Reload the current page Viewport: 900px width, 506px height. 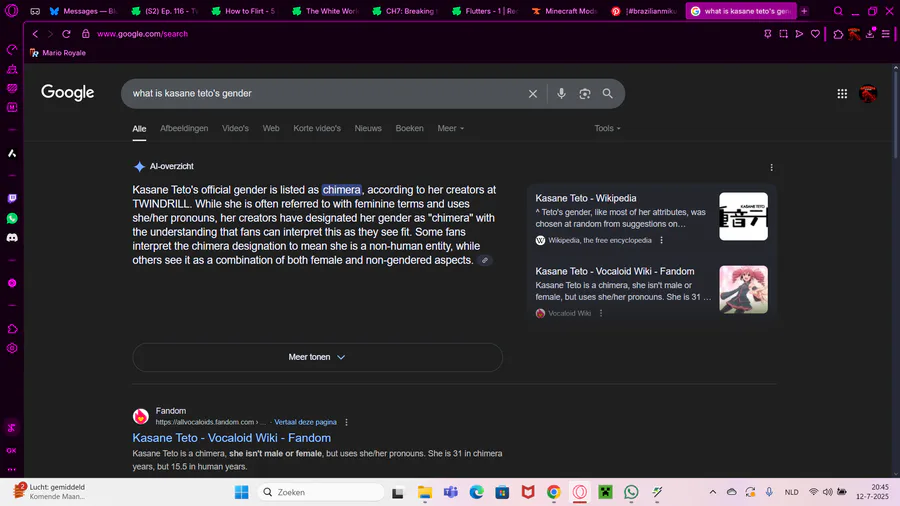67,34
